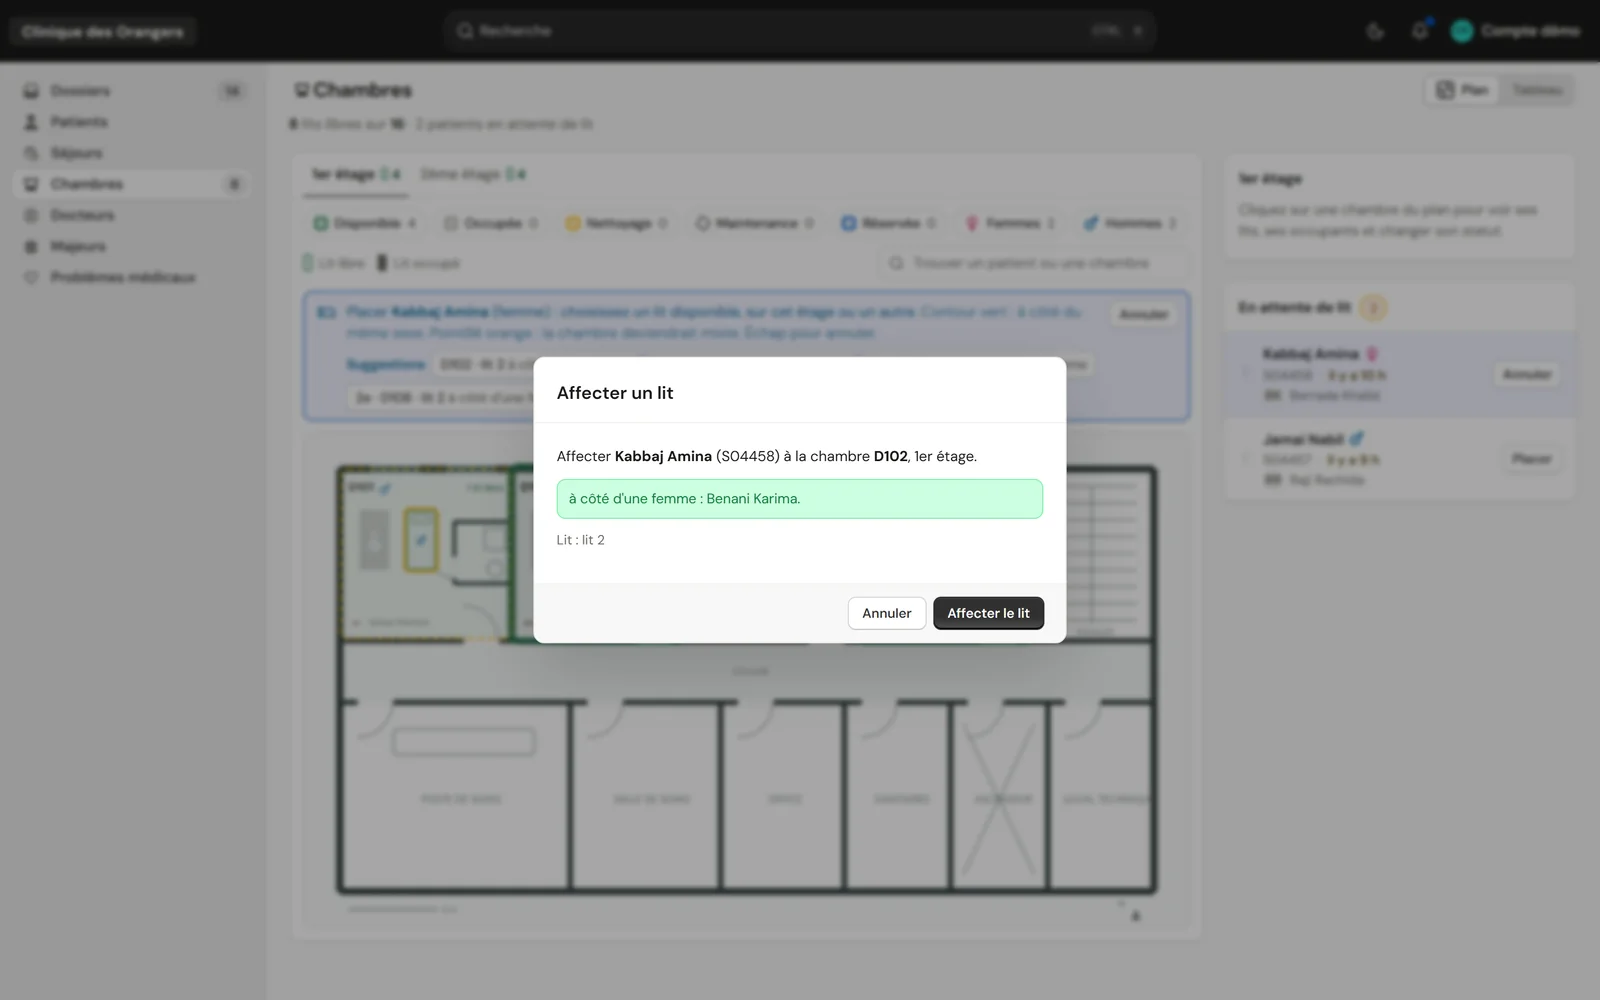Click Placer on the Jamal Nabil waiting row
This screenshot has height=1000, width=1600.
1531,459
